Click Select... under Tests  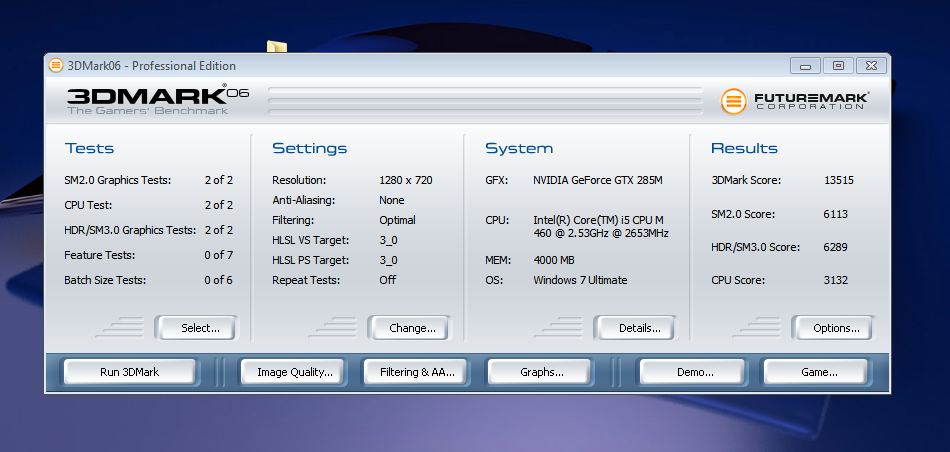click(196, 328)
